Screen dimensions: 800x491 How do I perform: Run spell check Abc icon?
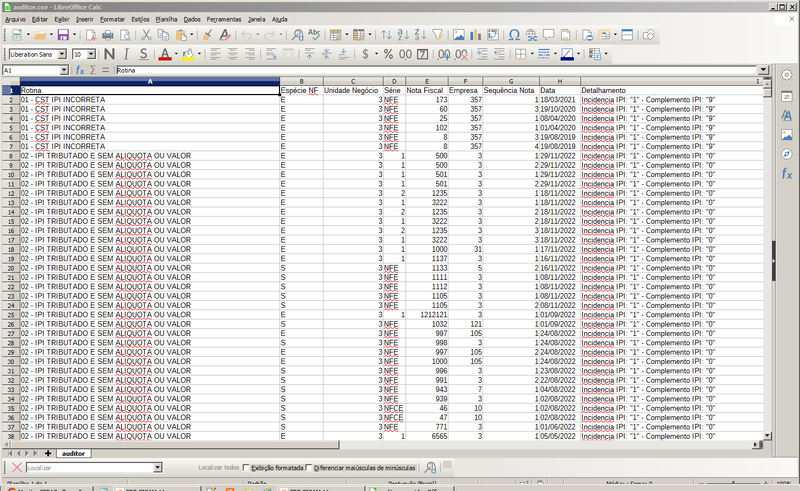tap(314, 35)
